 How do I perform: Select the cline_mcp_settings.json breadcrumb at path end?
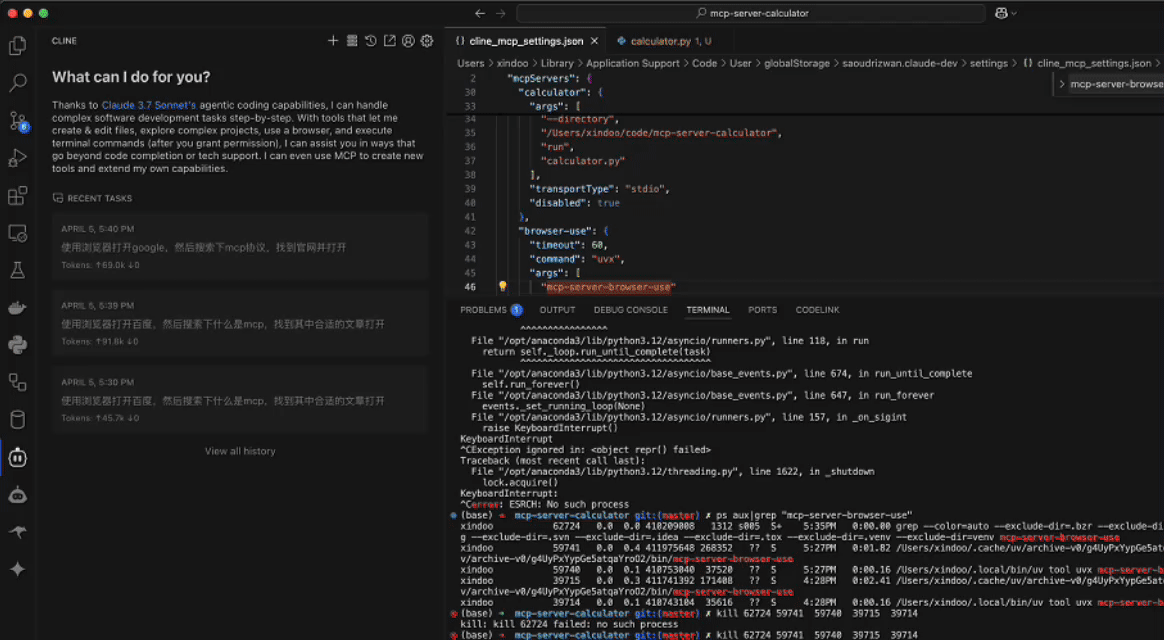point(1088,64)
